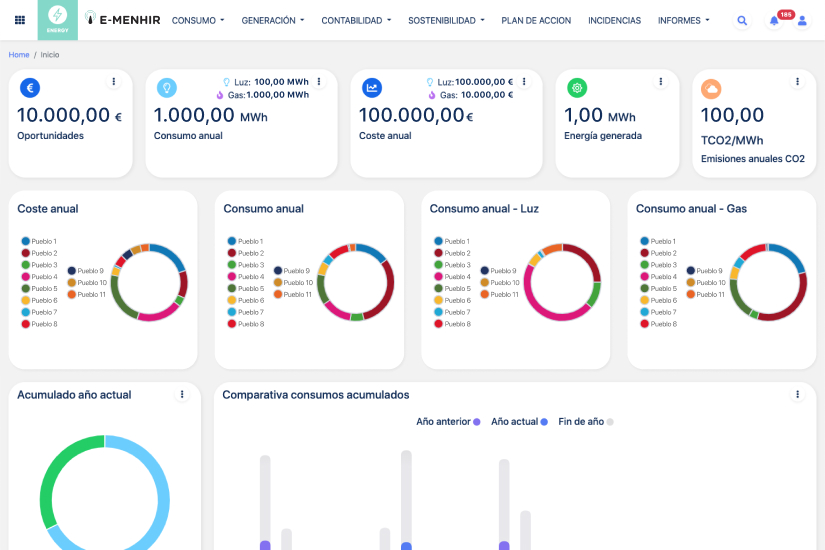Image resolution: width=825 pixels, height=550 pixels.
Task: Open the INCIDENCIAS menu item
Action: tap(615, 21)
